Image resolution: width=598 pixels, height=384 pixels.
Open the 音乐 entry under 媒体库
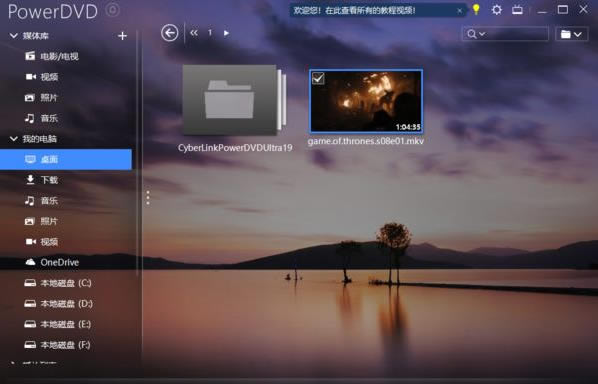point(41,118)
